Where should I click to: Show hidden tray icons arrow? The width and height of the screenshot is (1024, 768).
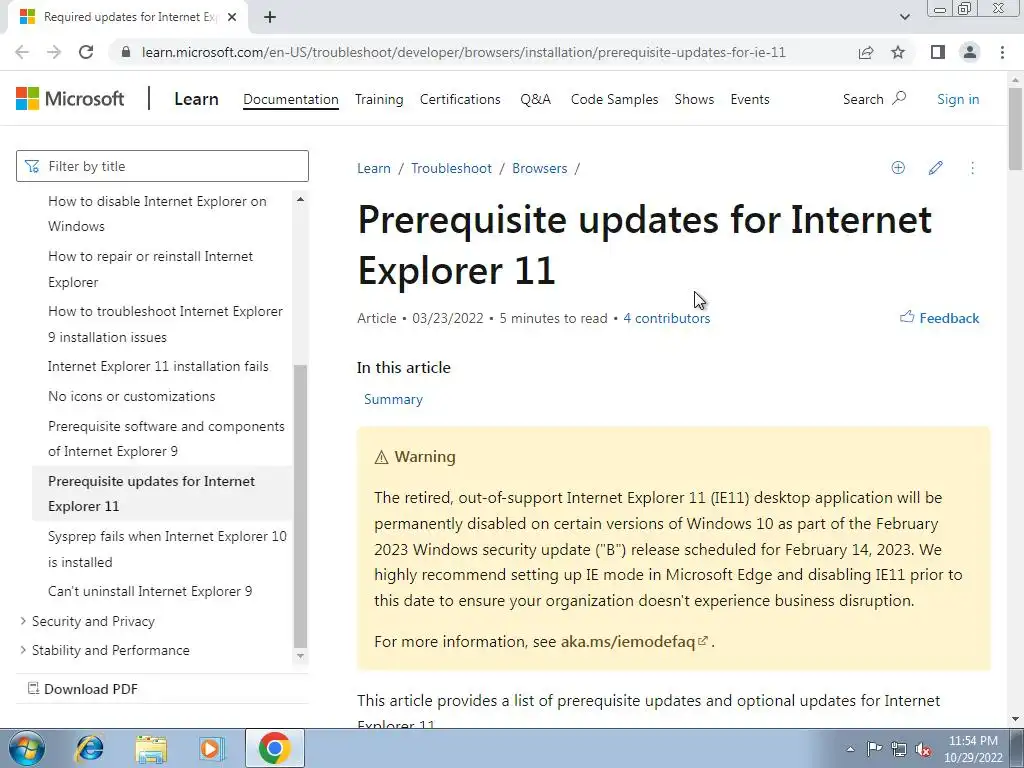click(850, 749)
